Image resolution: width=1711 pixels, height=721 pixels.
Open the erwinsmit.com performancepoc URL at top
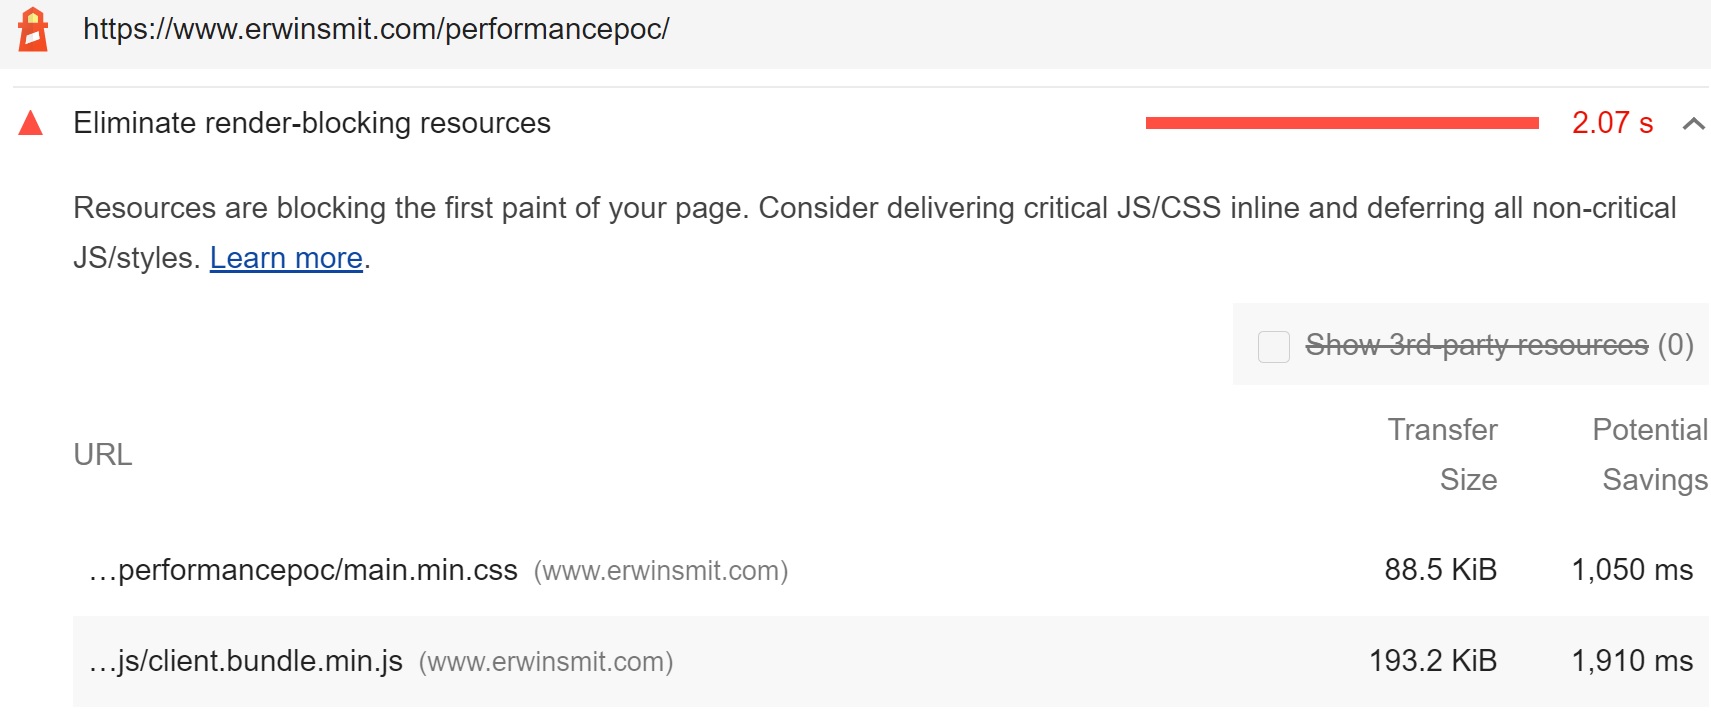tap(376, 29)
